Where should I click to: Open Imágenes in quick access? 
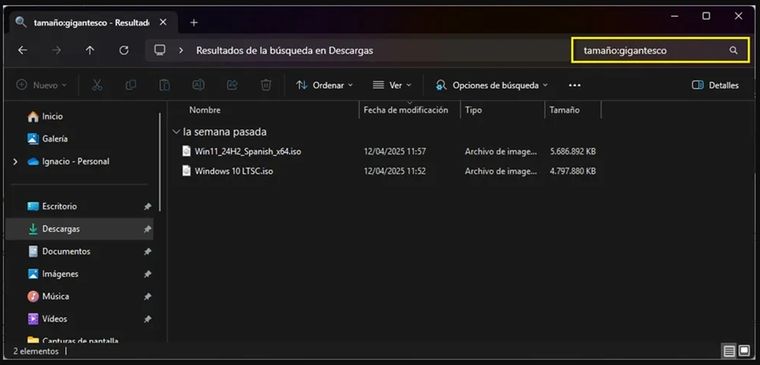(60, 274)
